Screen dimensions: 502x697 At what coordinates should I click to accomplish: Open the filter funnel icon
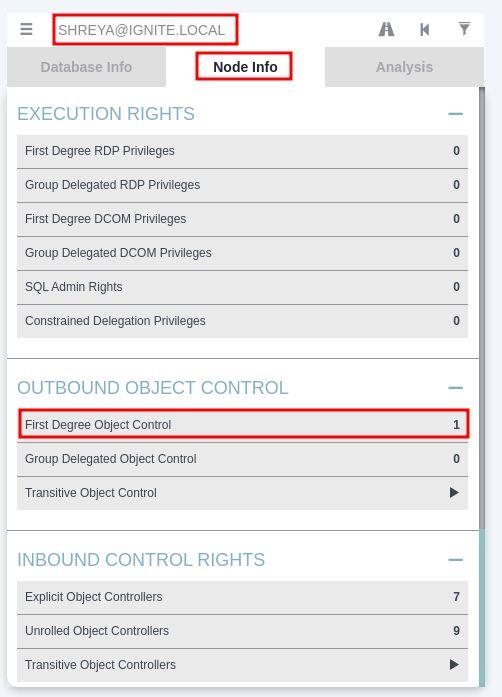pos(464,29)
